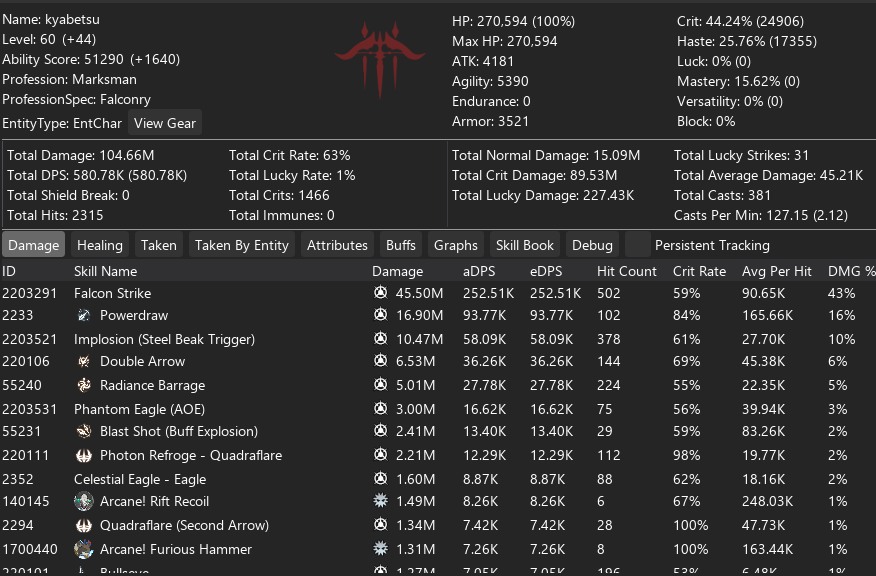Switch to the Healing tab

click(x=99, y=245)
